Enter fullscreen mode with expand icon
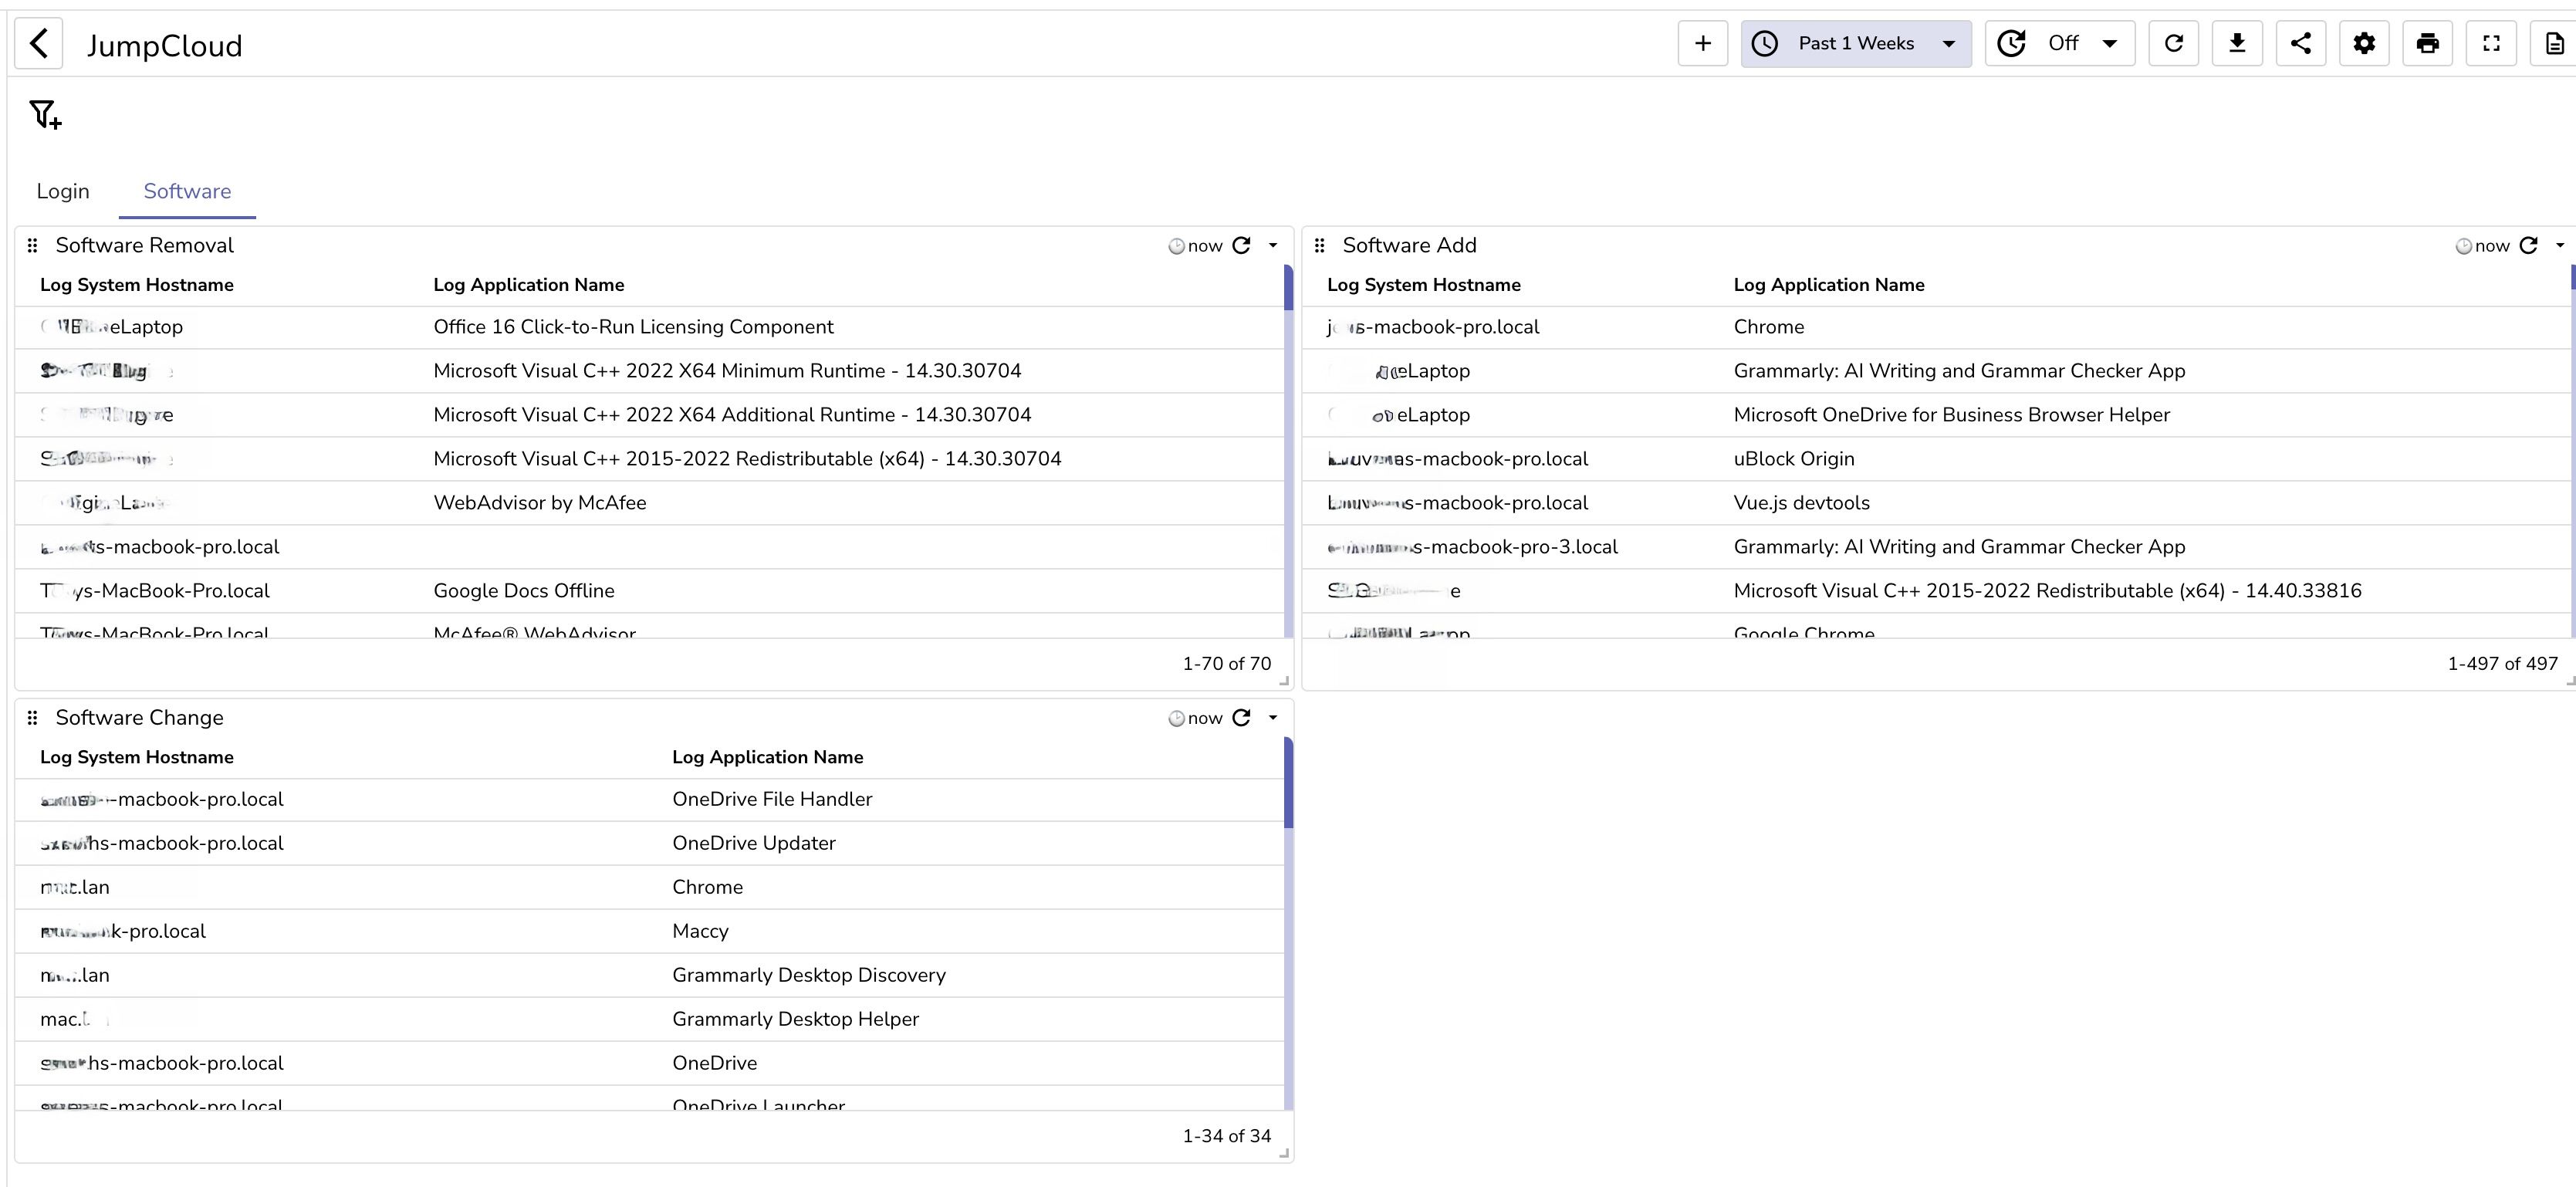The image size is (2576, 1187). 2491,44
